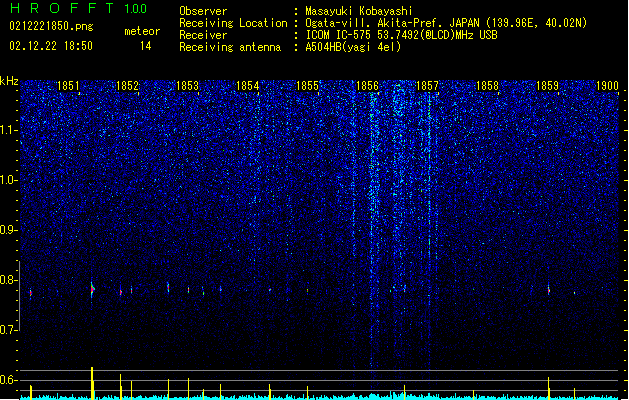Select the Ogata-vill. Akita-Pref. JAPAN location text
Screen dimensions: 629x400
coord(446,23)
